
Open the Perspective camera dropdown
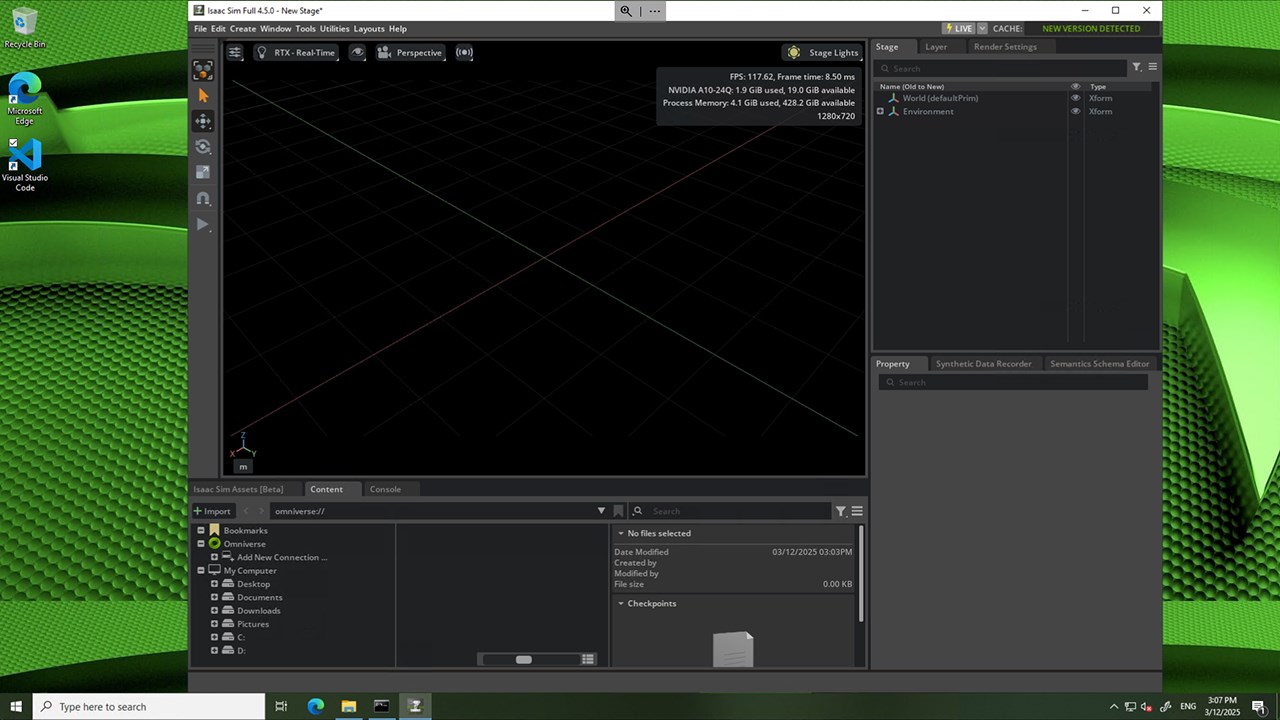pyautogui.click(x=410, y=53)
